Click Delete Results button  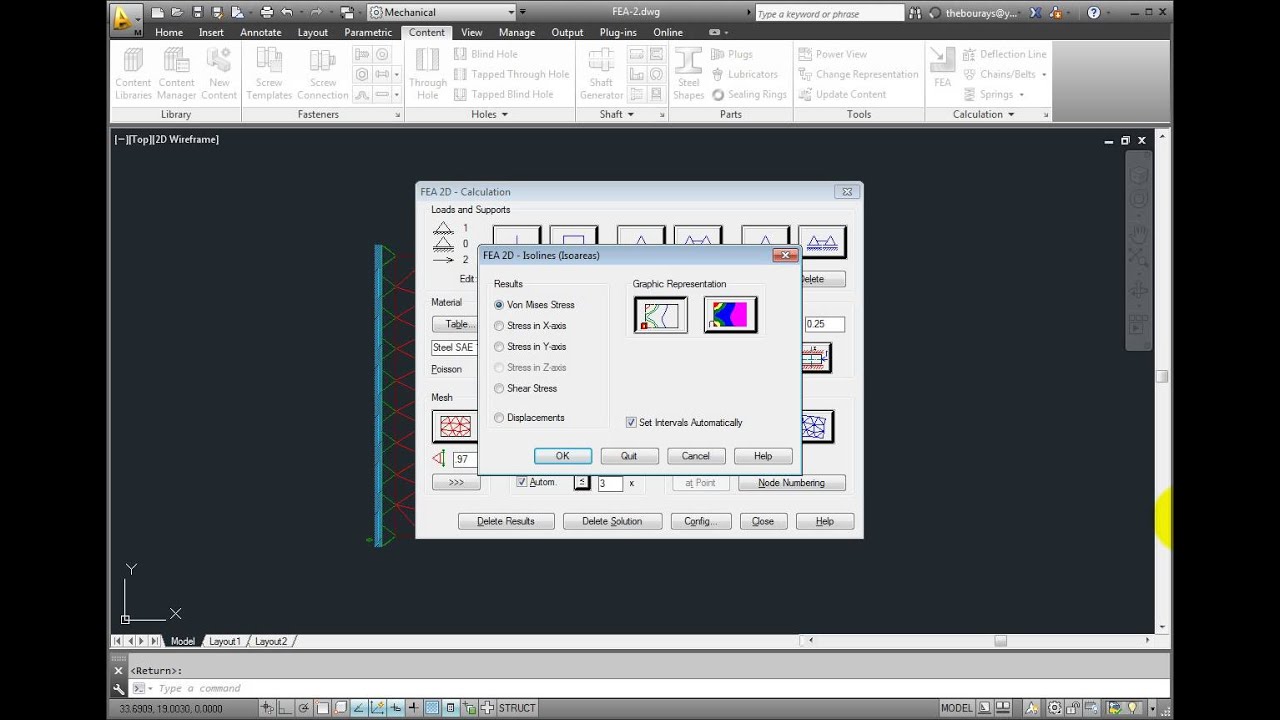[x=506, y=521]
